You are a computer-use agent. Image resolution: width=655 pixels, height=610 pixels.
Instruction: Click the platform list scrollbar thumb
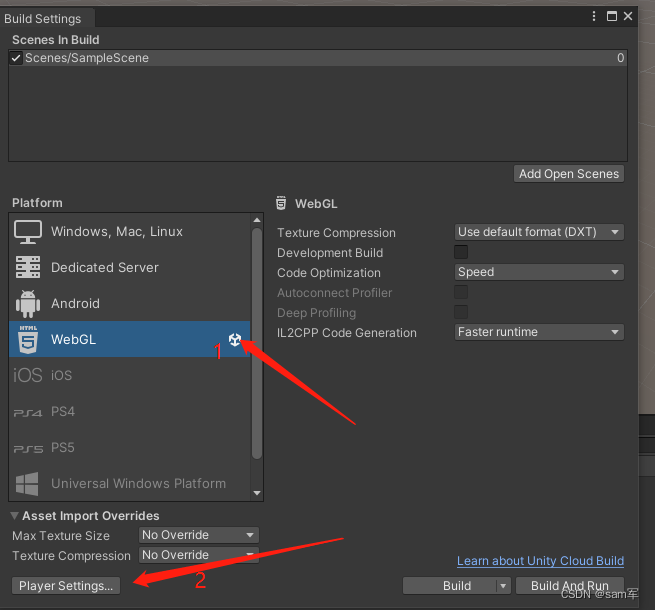tap(257, 343)
